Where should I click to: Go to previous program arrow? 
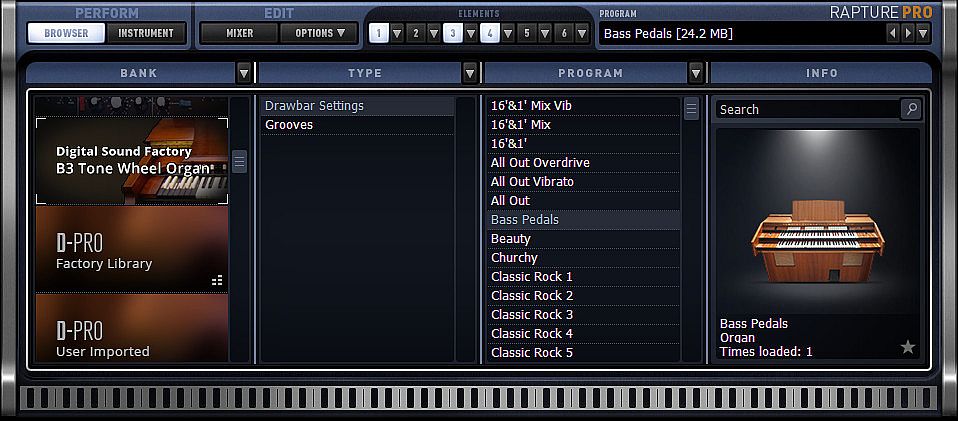pyautogui.click(x=893, y=33)
